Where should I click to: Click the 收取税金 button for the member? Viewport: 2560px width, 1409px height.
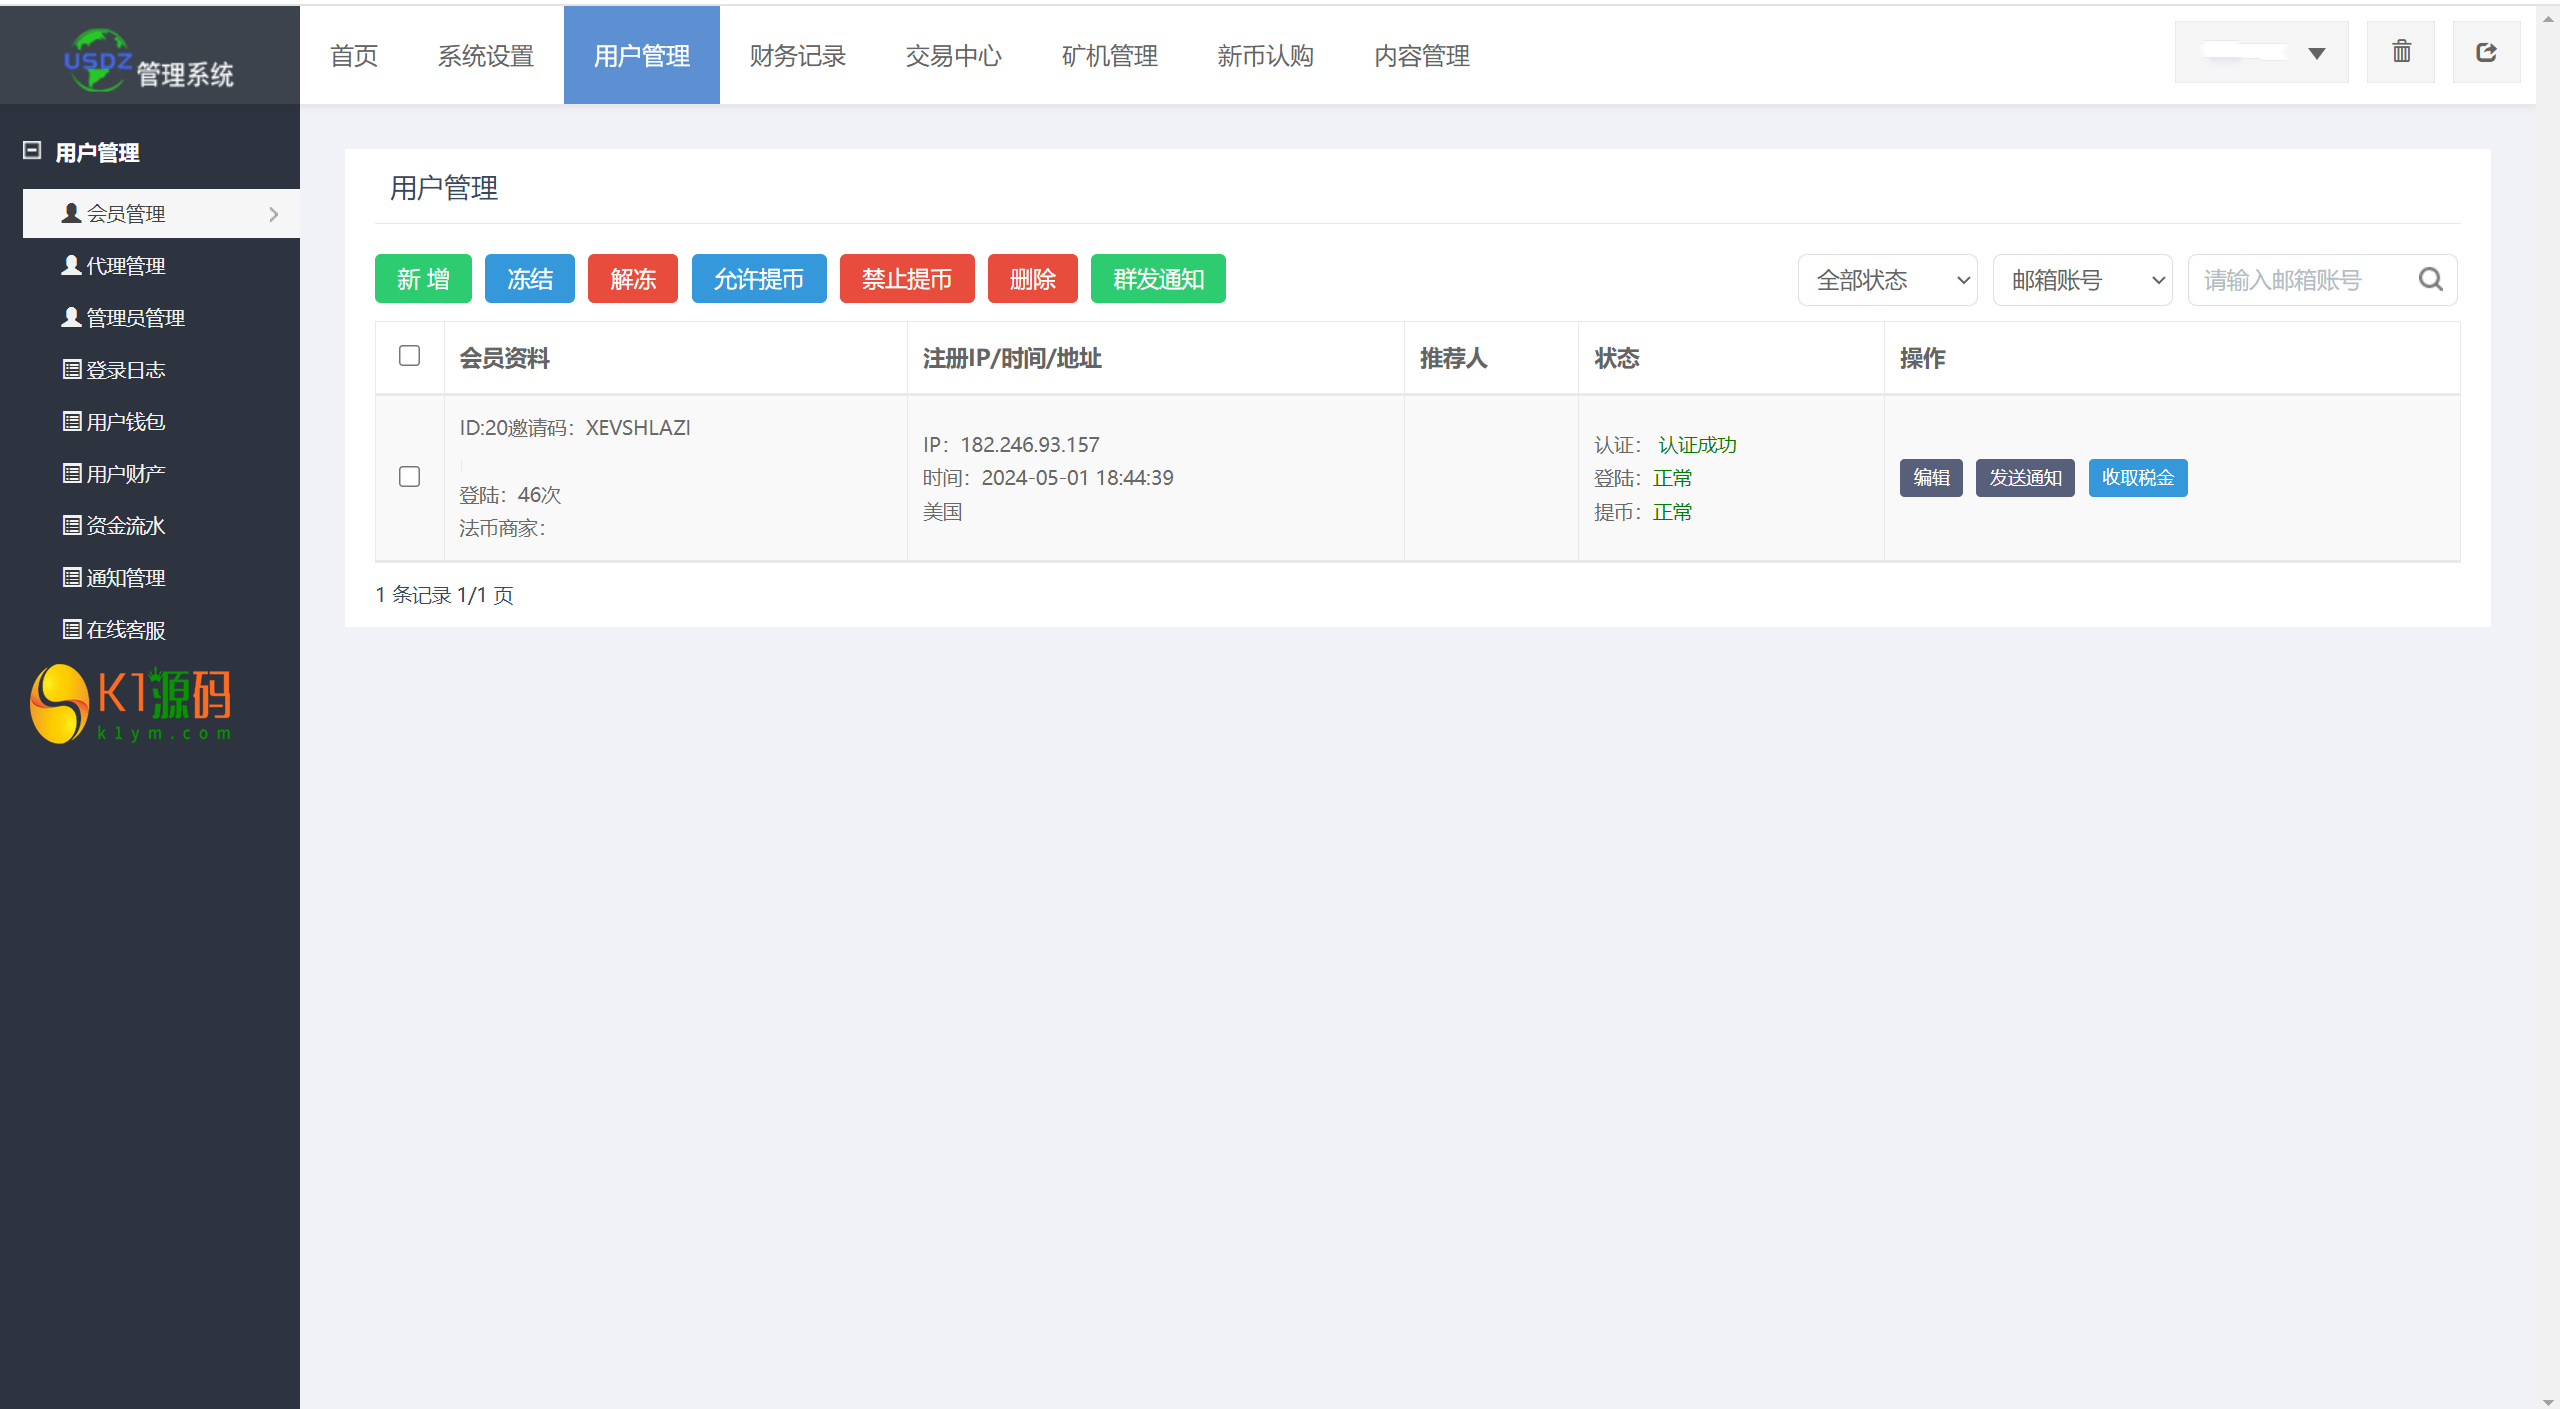coord(2137,478)
